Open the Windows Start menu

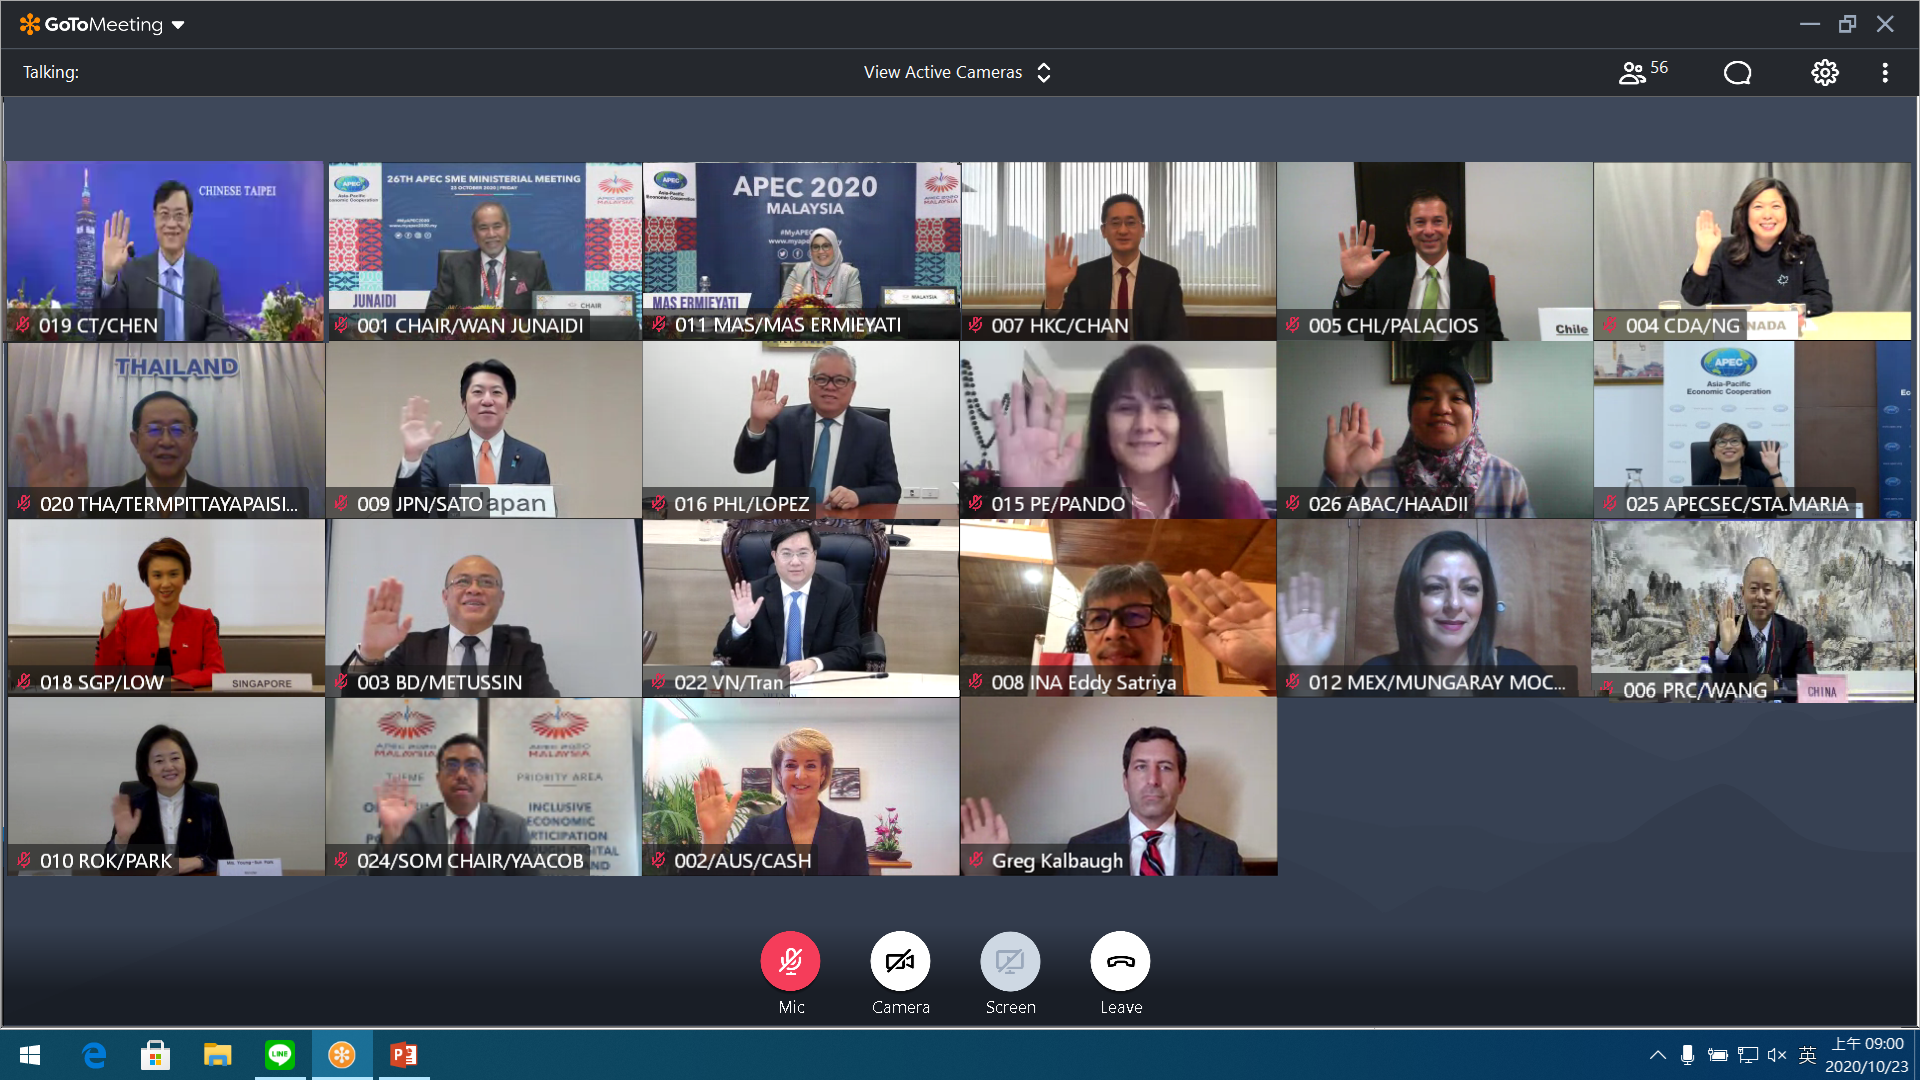coord(30,1055)
